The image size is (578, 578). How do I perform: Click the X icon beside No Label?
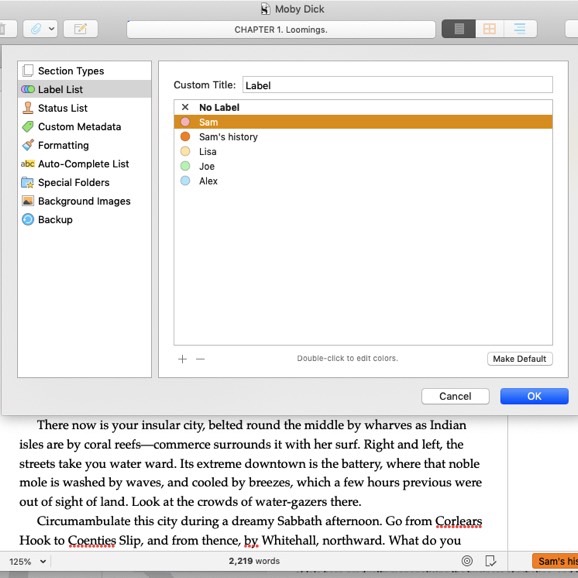pos(185,107)
